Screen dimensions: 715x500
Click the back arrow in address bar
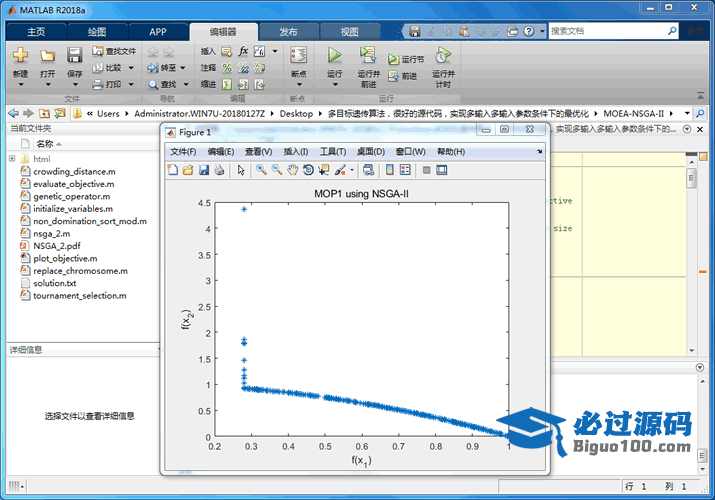coord(14,113)
